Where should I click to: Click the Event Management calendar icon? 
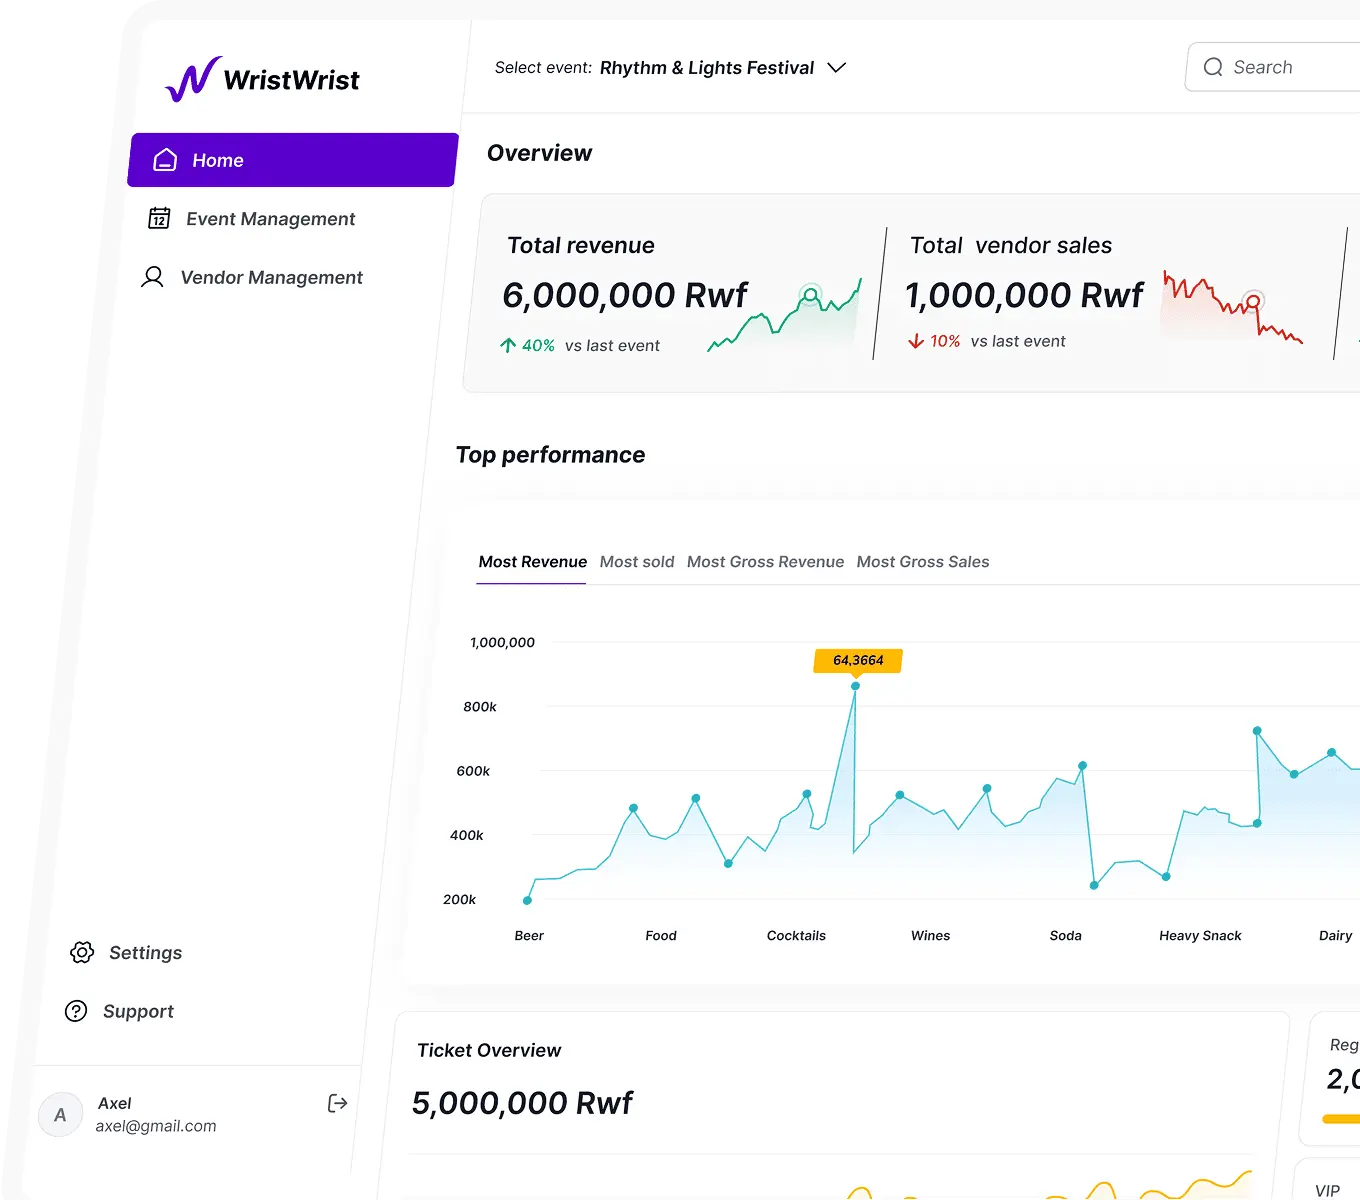point(159,218)
